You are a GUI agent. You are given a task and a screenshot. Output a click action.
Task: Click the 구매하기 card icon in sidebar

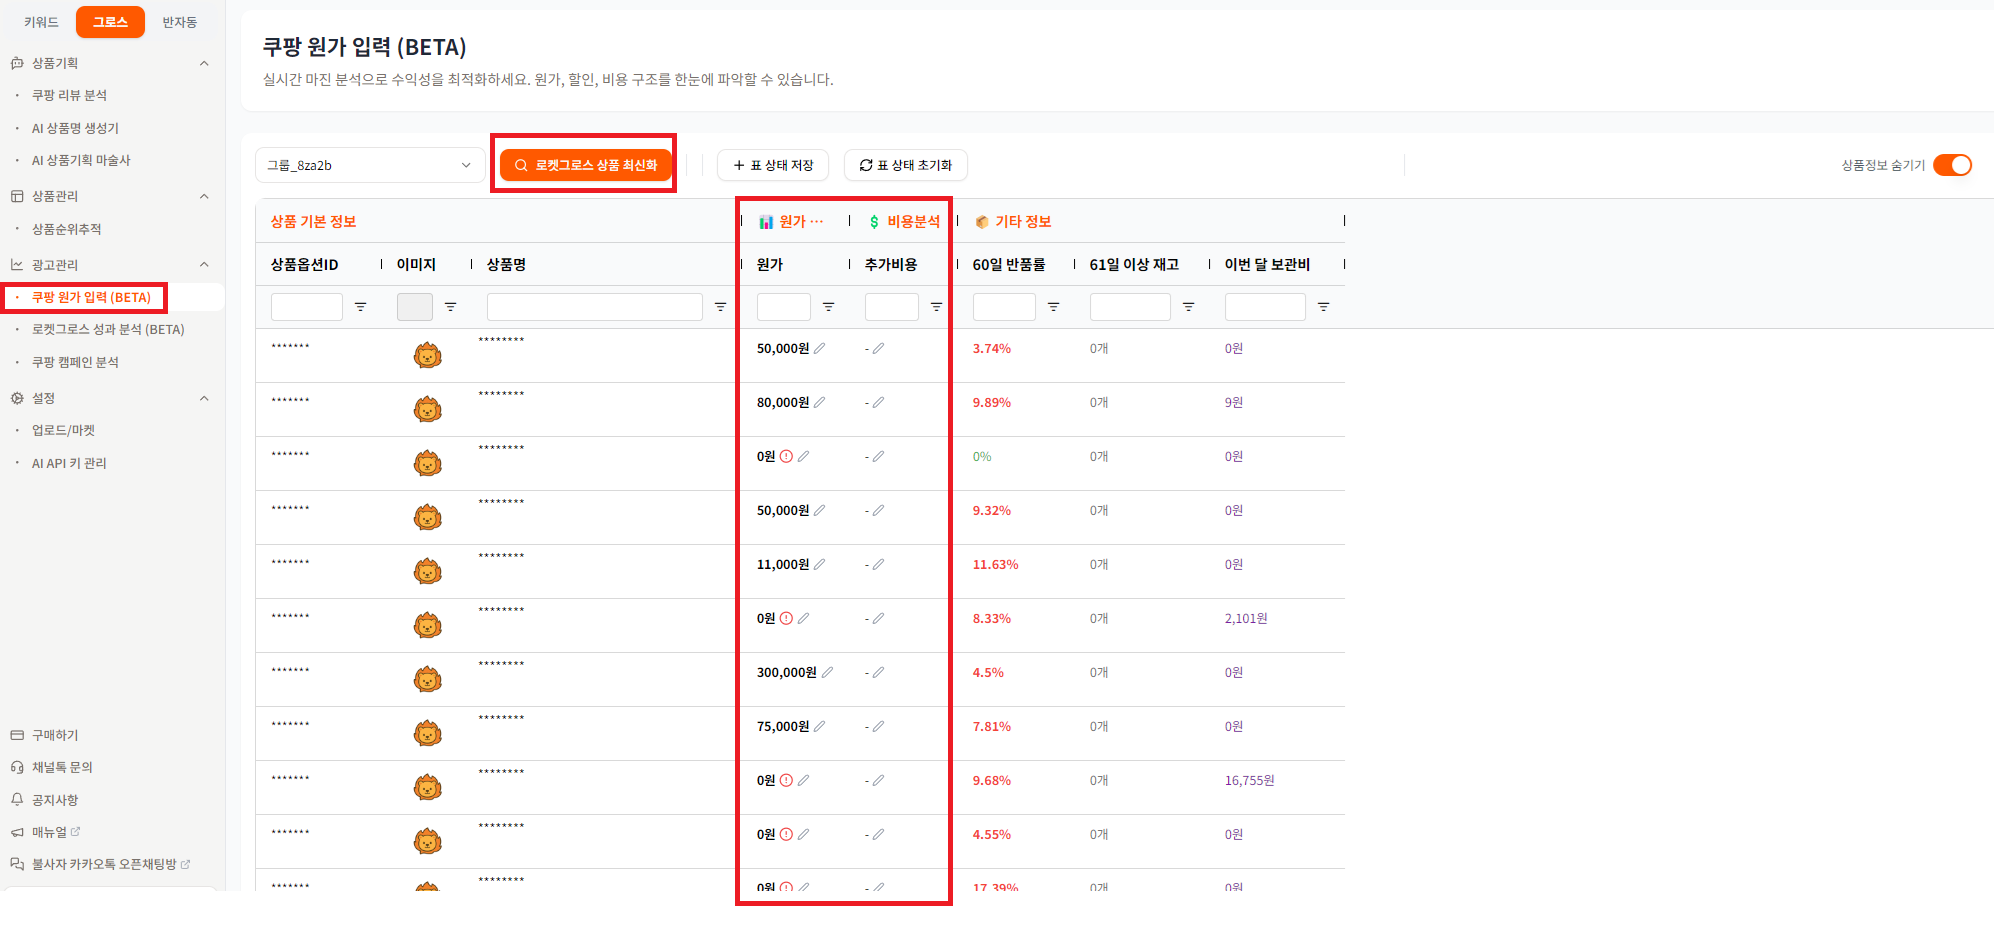pyautogui.click(x=17, y=735)
